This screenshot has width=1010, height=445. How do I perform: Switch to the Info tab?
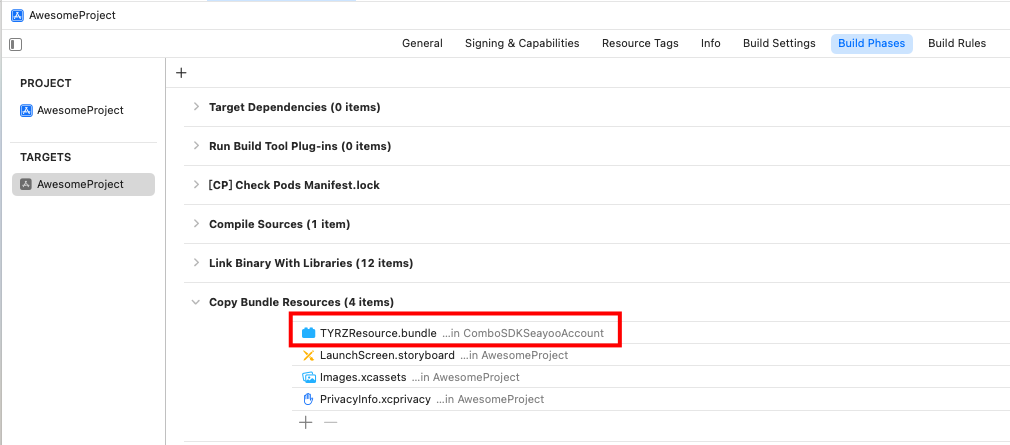point(710,44)
